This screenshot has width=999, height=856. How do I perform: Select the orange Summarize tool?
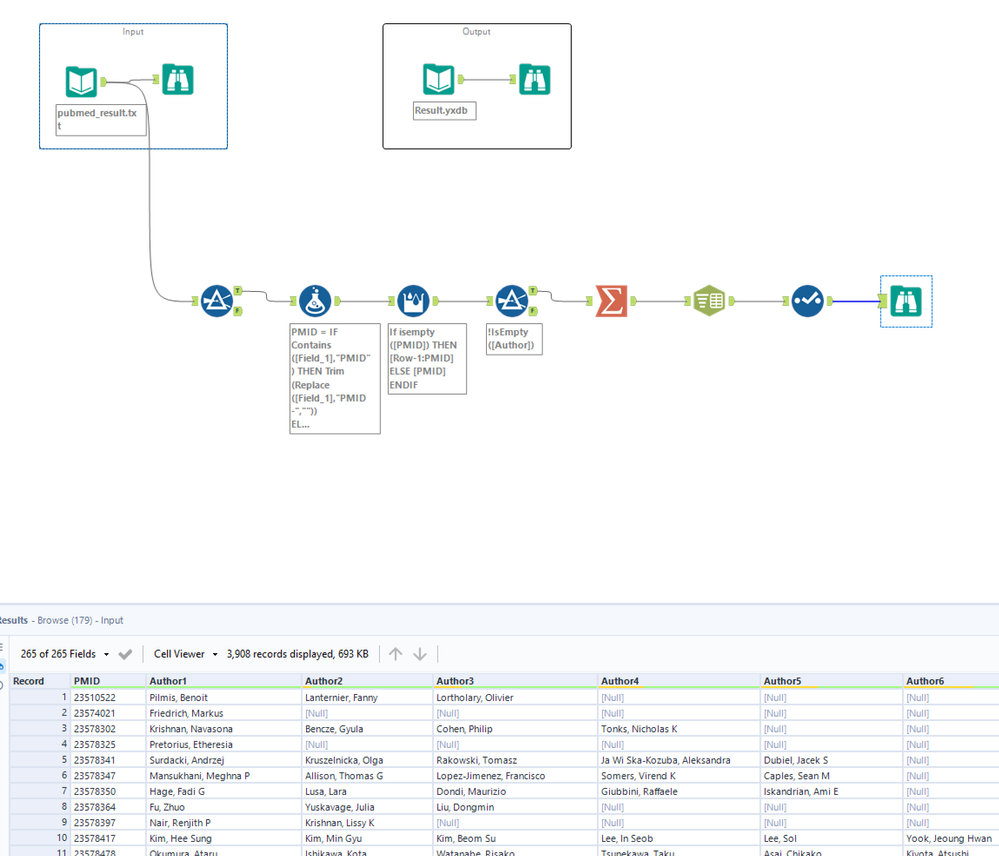point(611,301)
